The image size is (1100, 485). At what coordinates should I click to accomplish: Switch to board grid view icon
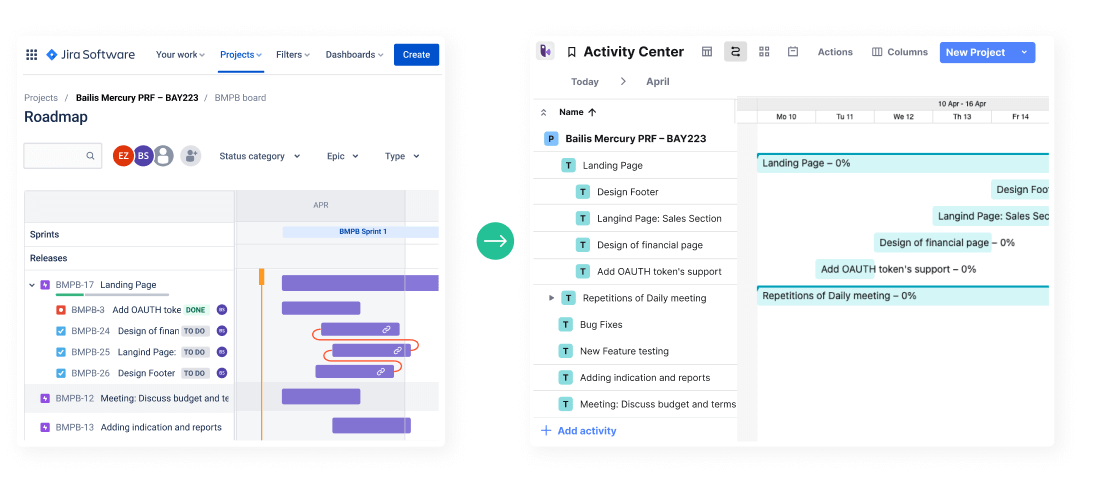765,51
